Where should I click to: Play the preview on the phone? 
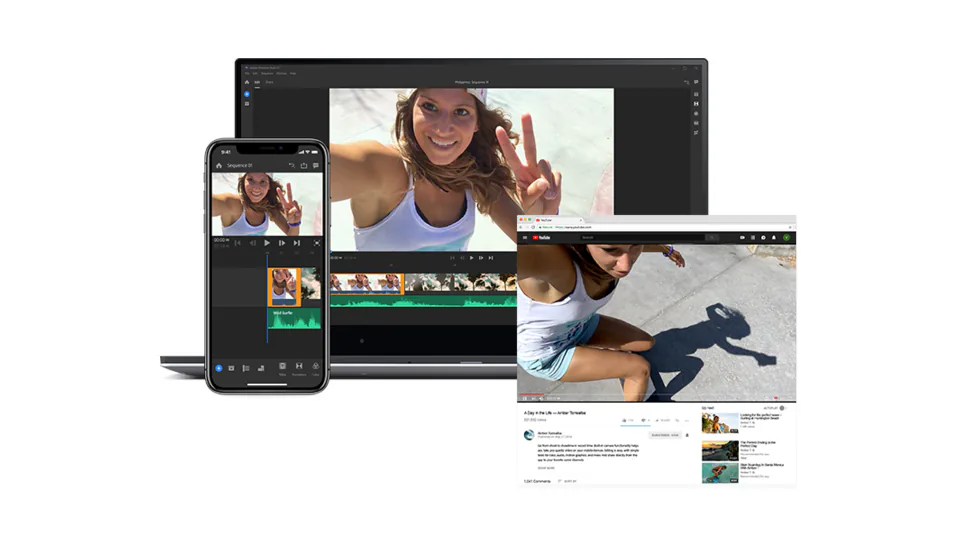coord(267,243)
